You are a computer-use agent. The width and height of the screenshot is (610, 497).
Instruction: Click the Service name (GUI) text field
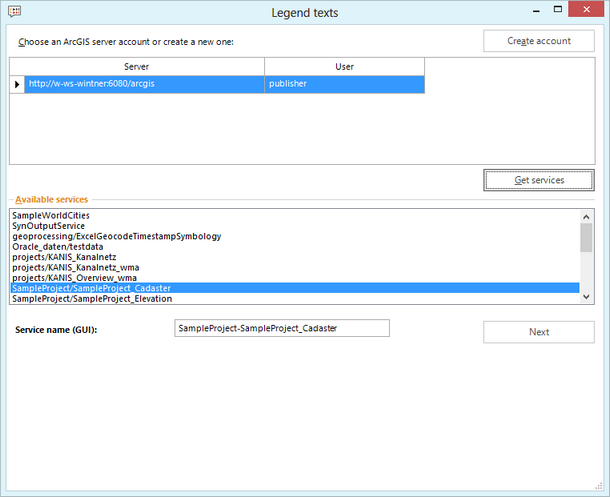pyautogui.click(x=281, y=329)
